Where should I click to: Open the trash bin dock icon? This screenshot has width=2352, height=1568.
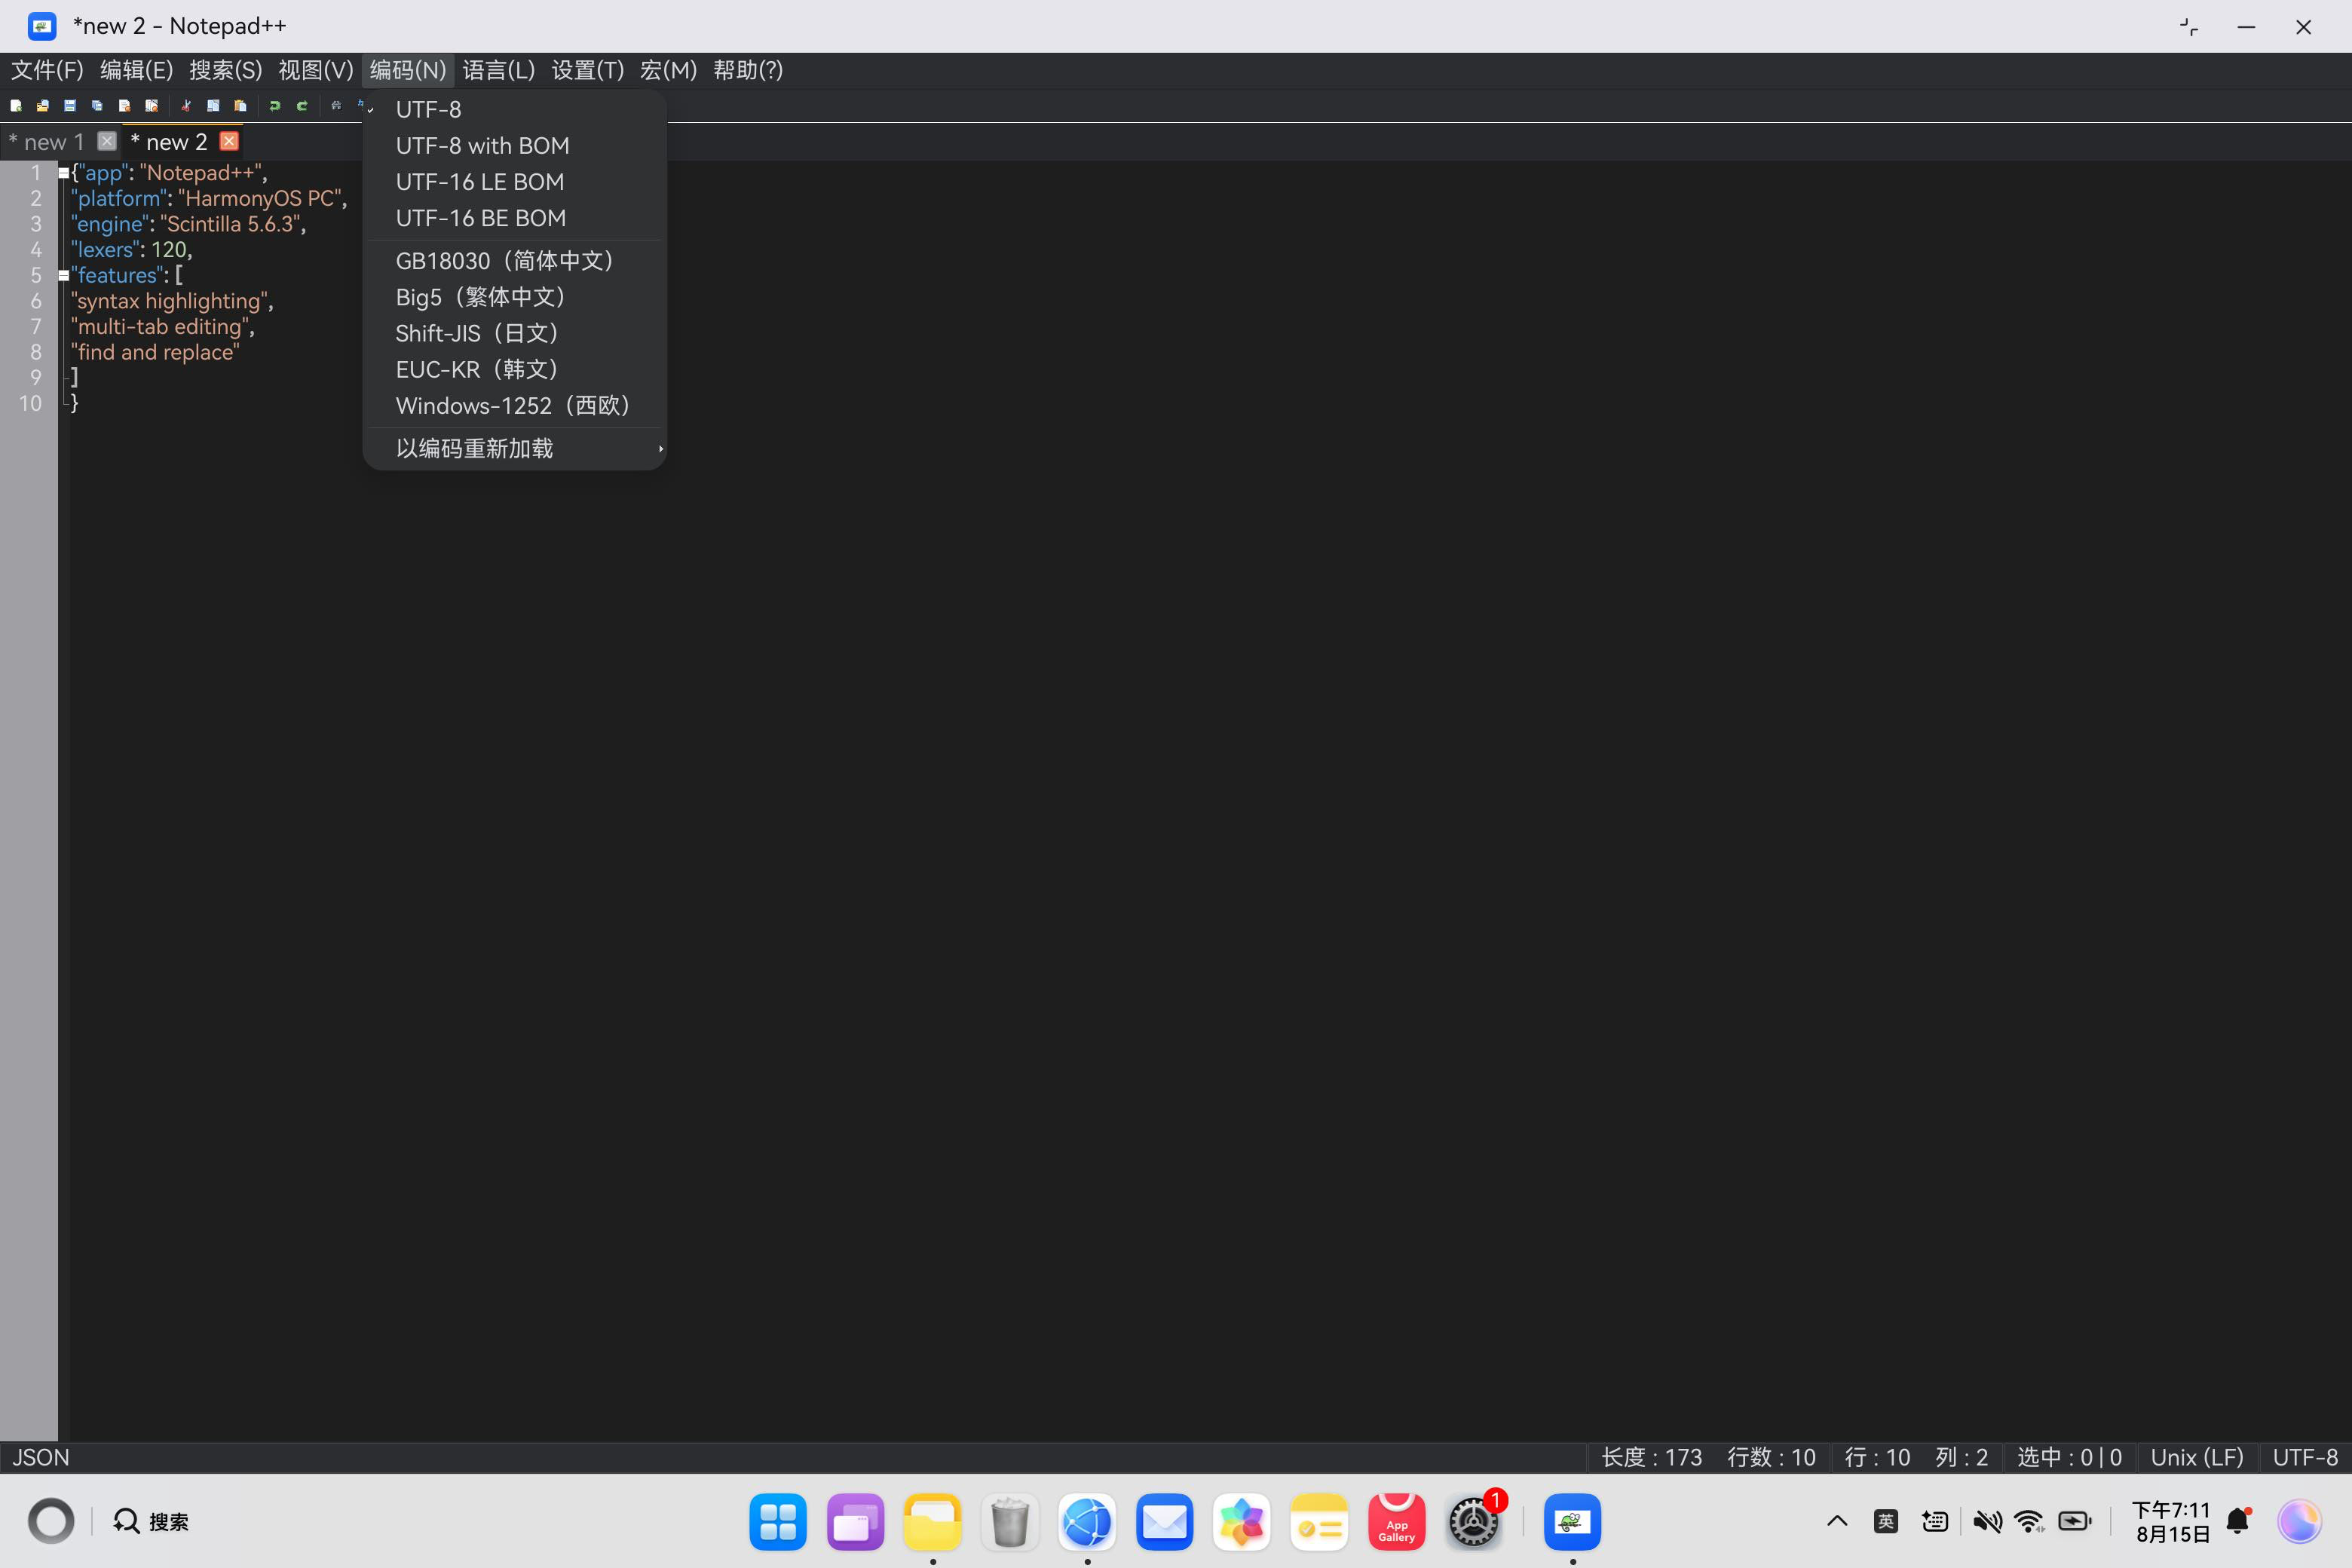pos(1010,1522)
